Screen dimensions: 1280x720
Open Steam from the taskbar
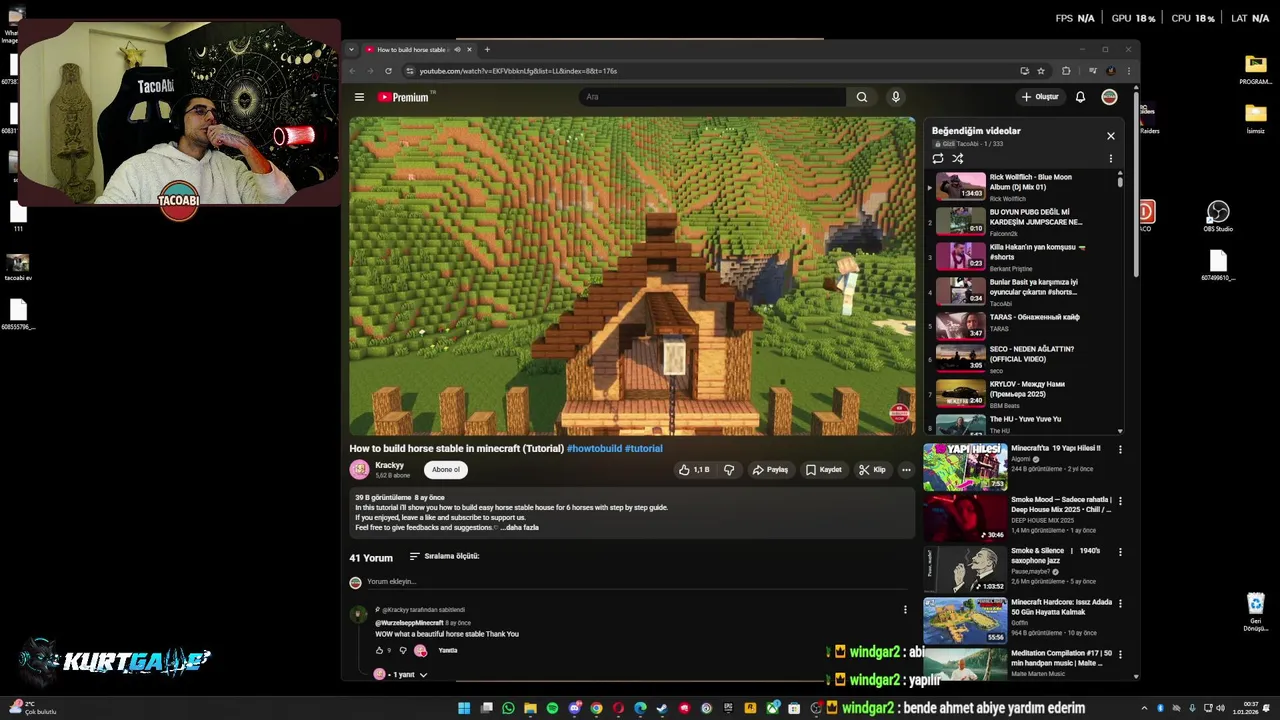662,708
